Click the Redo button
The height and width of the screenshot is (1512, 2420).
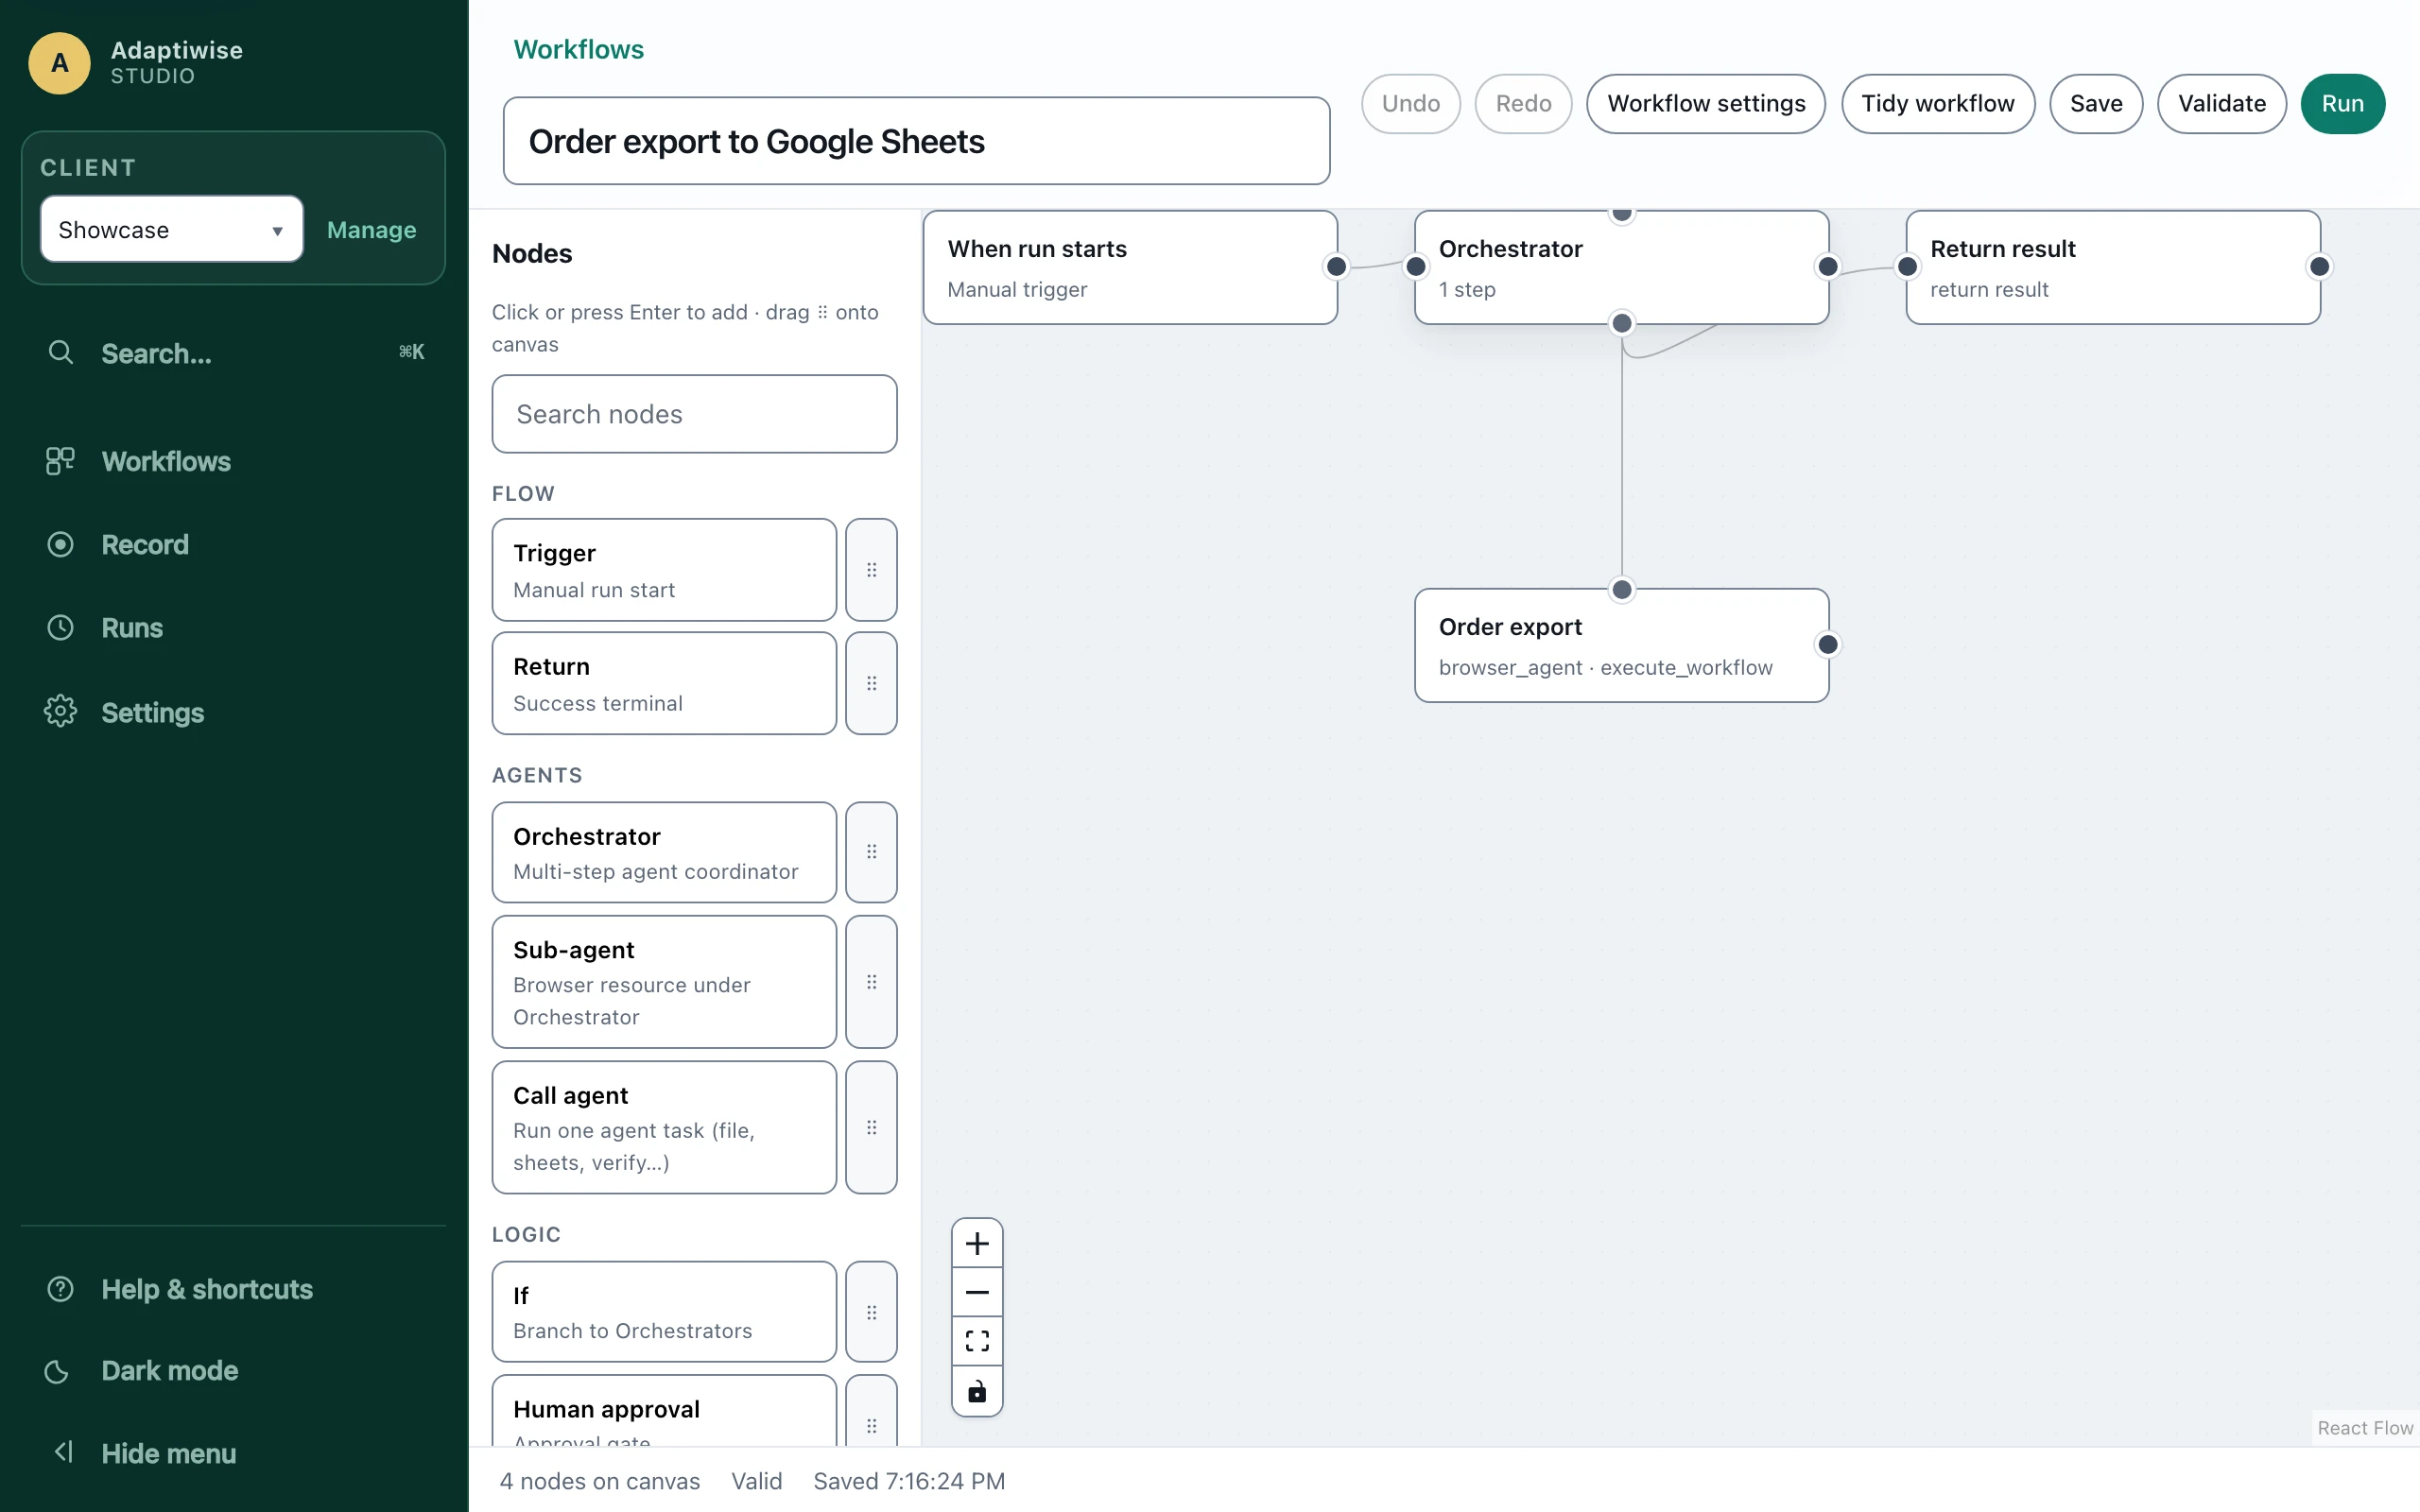[x=1523, y=103]
